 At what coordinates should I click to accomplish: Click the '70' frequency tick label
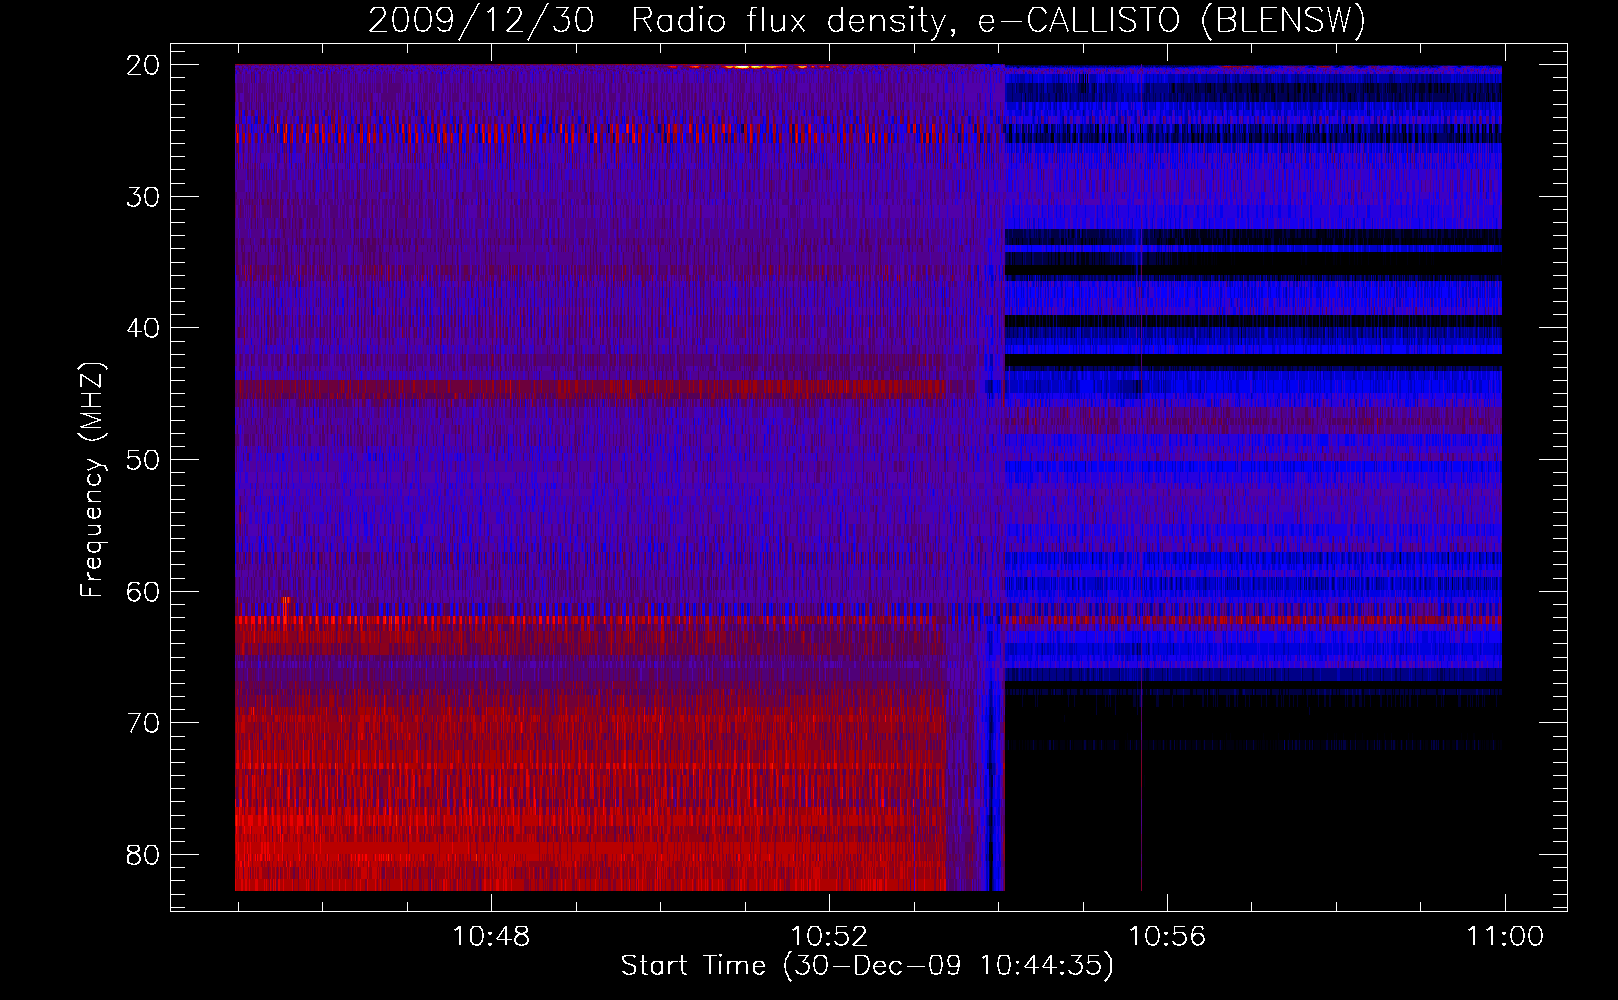tap(143, 723)
